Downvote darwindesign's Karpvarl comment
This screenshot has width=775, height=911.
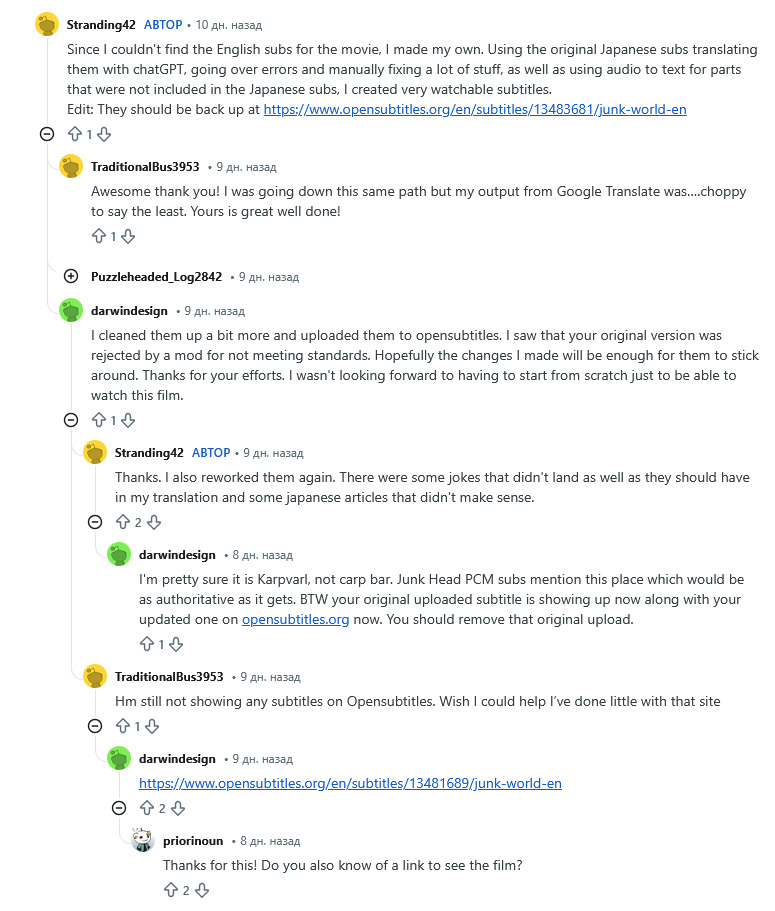coord(176,645)
